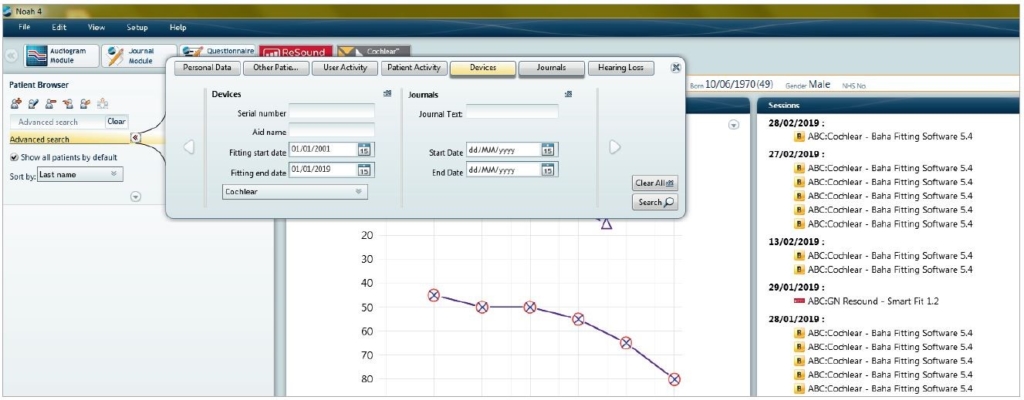
Task: Click into the Journals End Date field
Action: (503, 170)
